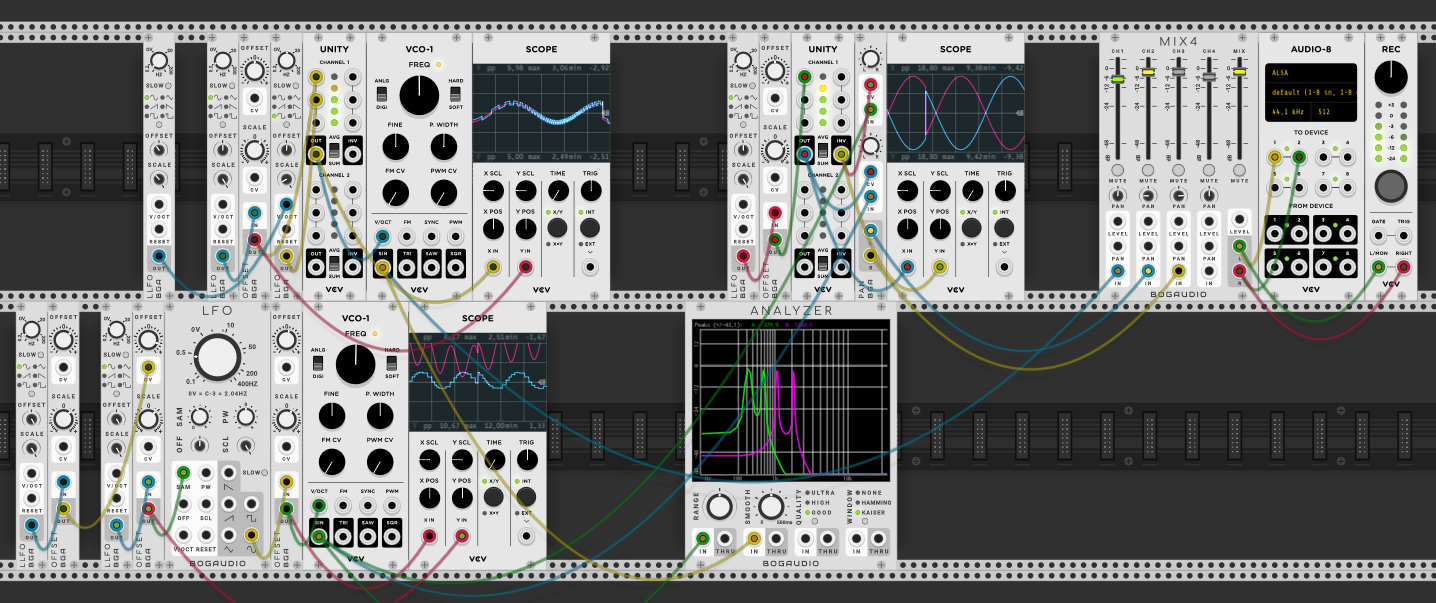This screenshot has height=603, width=1436.
Task: Mute MIX4 channel 3
Action: 1179,170
